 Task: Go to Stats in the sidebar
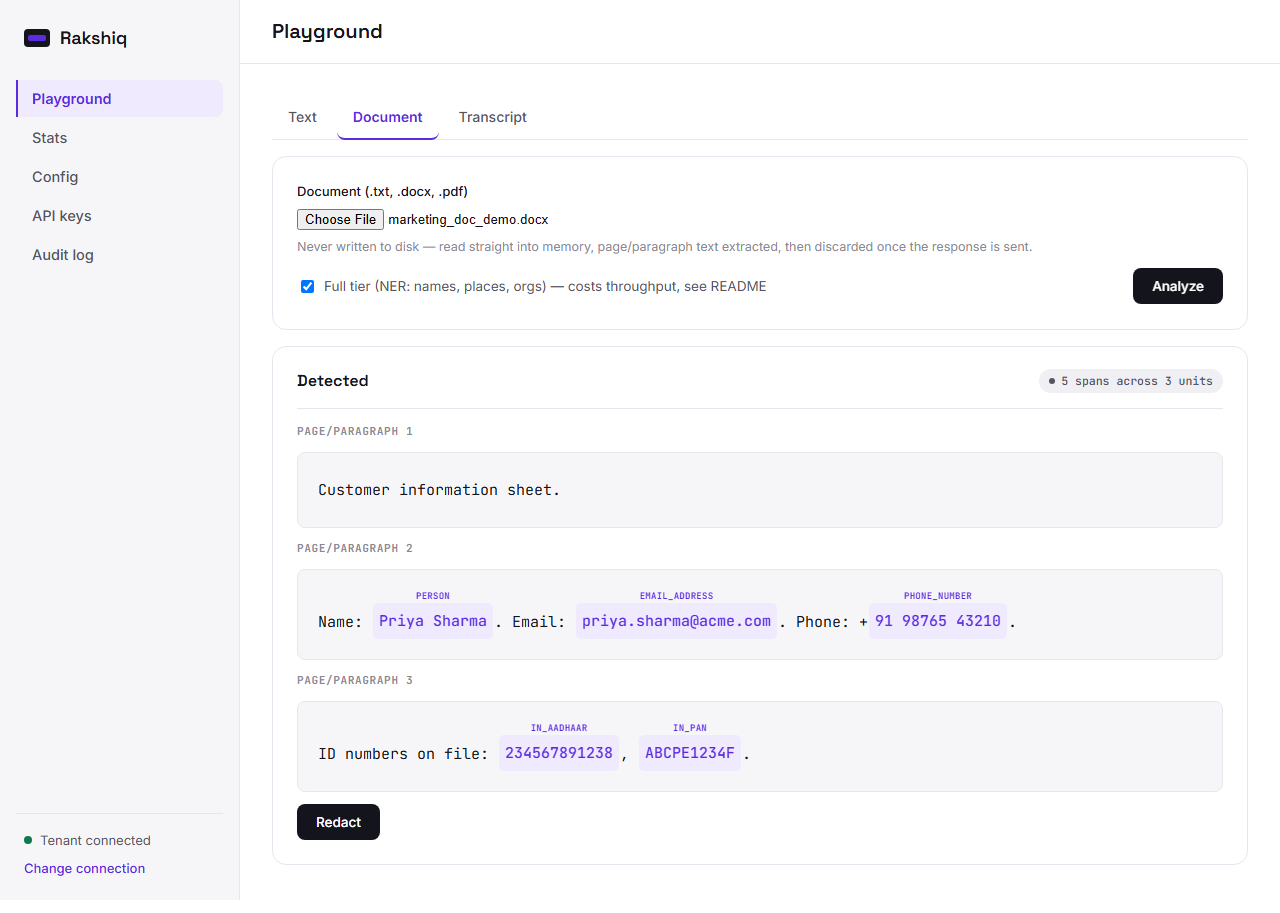120,138
